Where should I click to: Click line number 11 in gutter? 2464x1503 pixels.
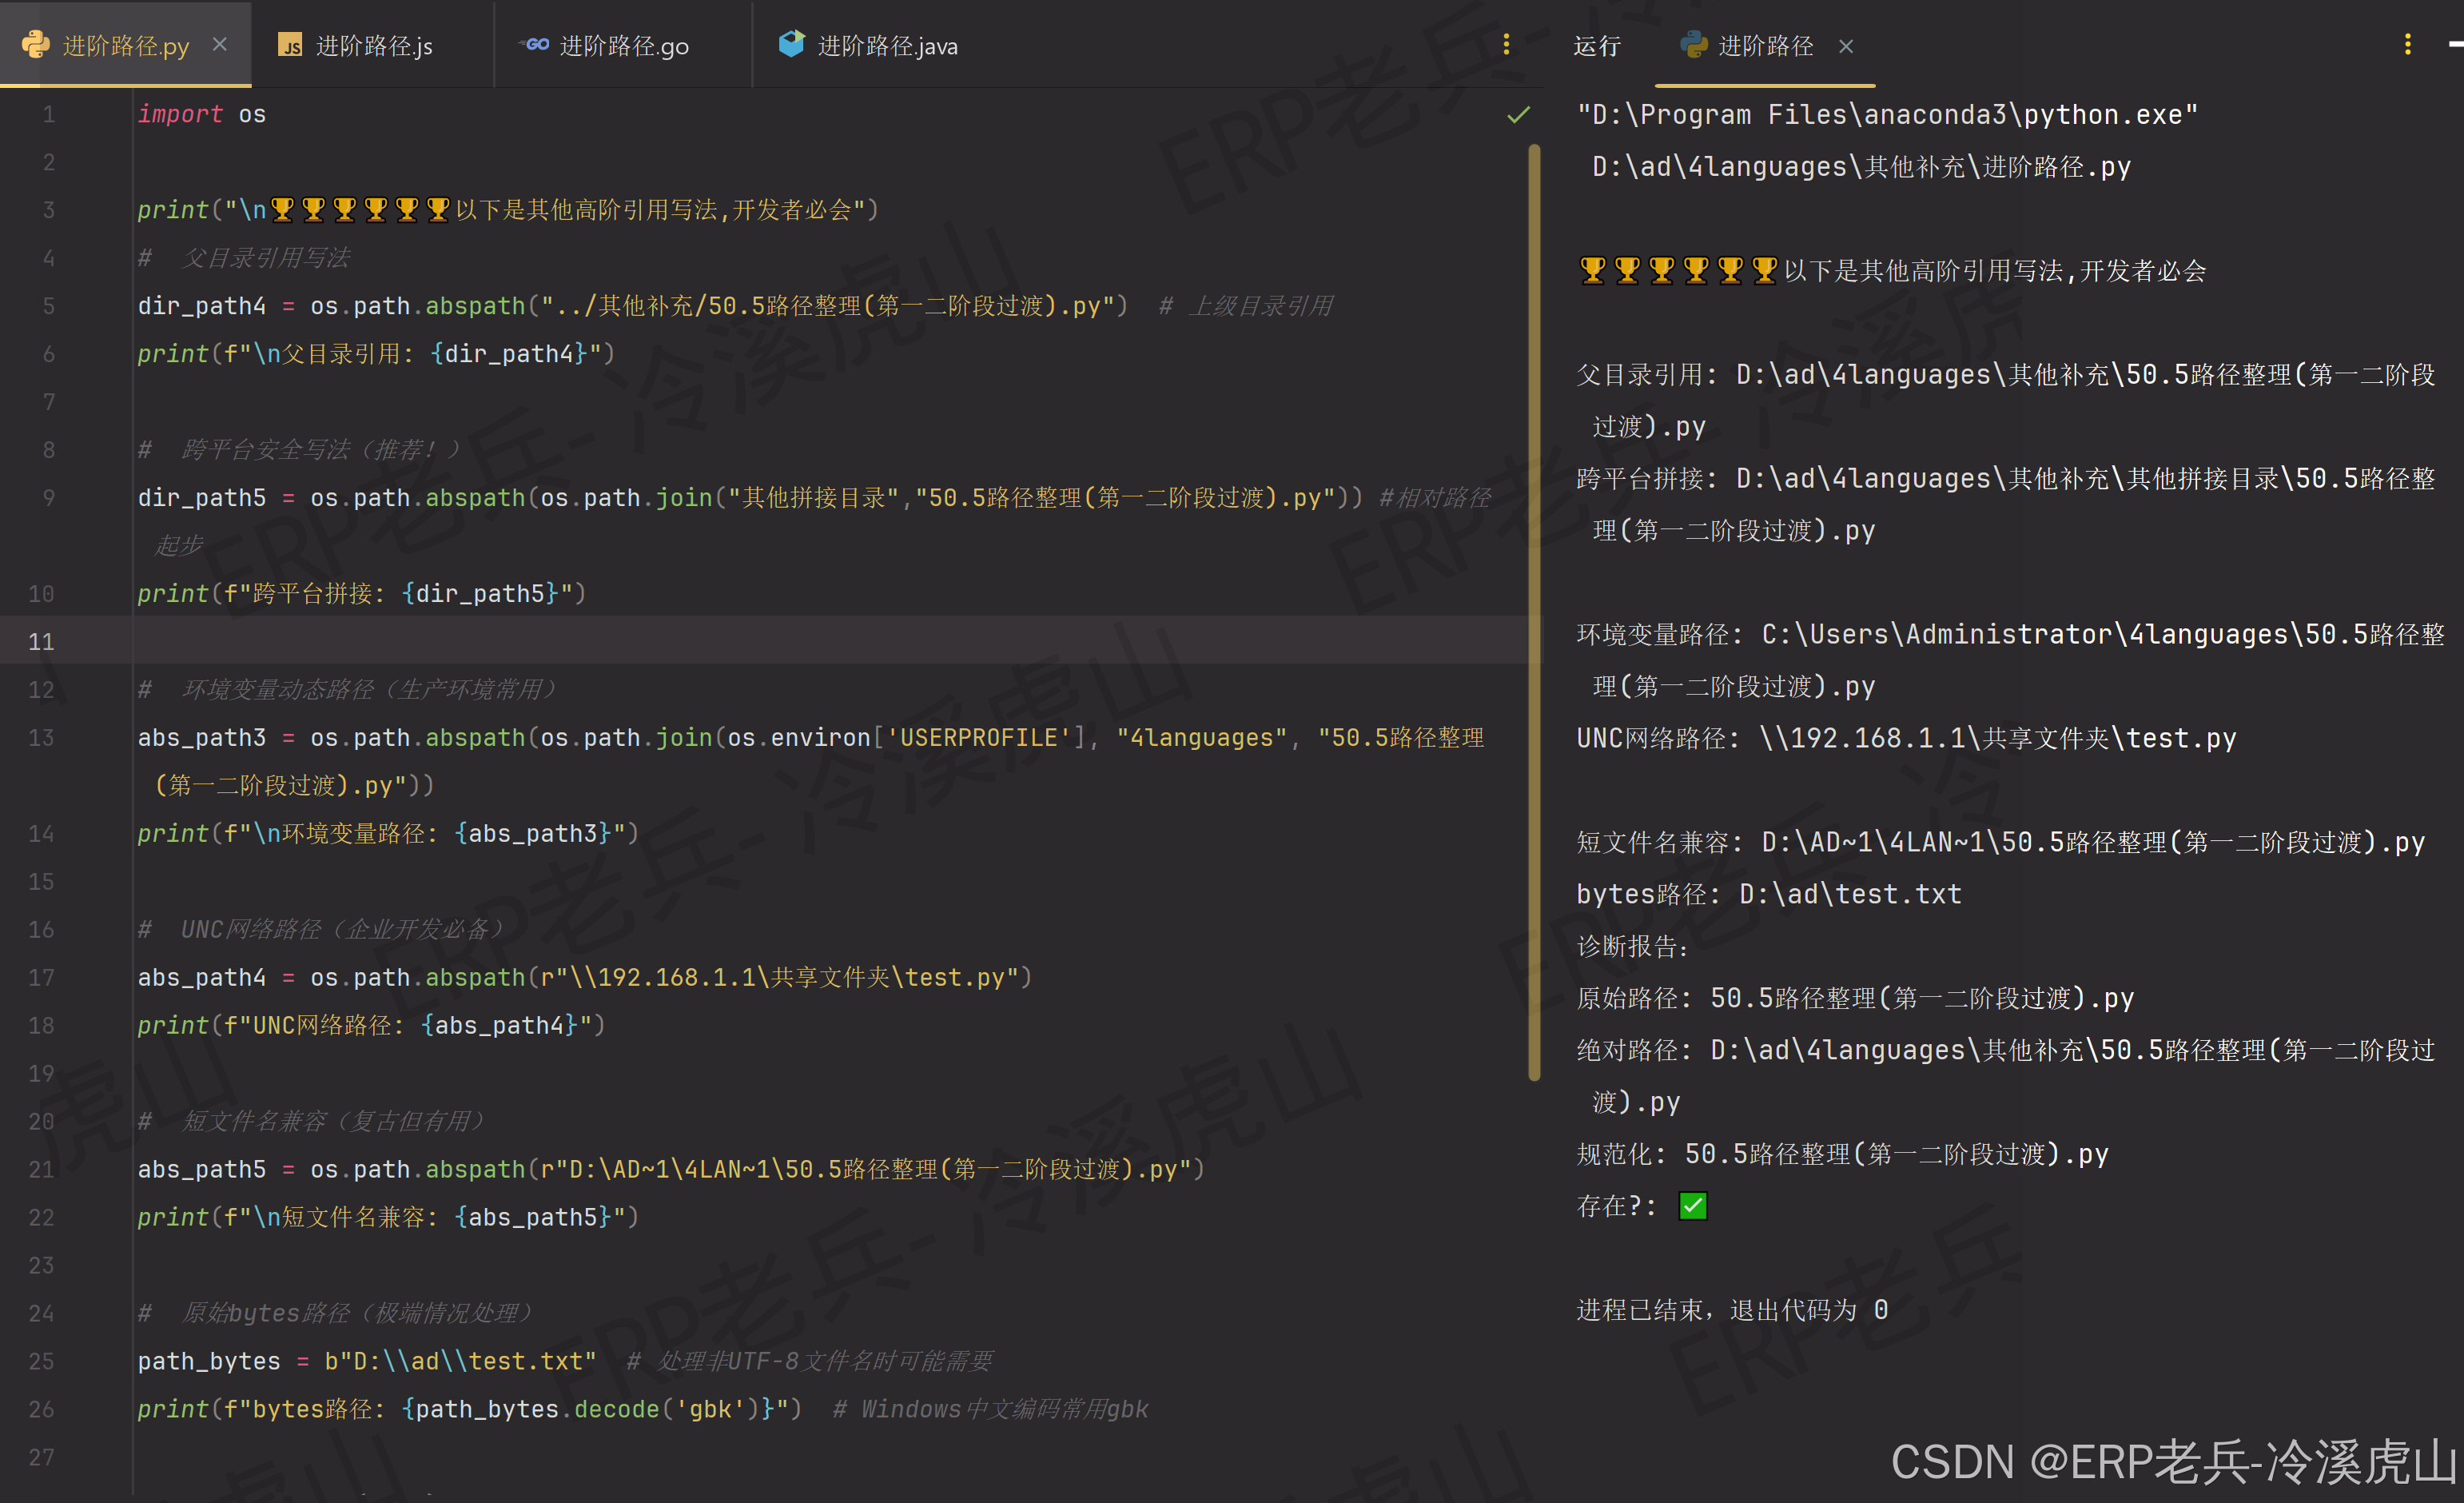pyautogui.click(x=41, y=642)
